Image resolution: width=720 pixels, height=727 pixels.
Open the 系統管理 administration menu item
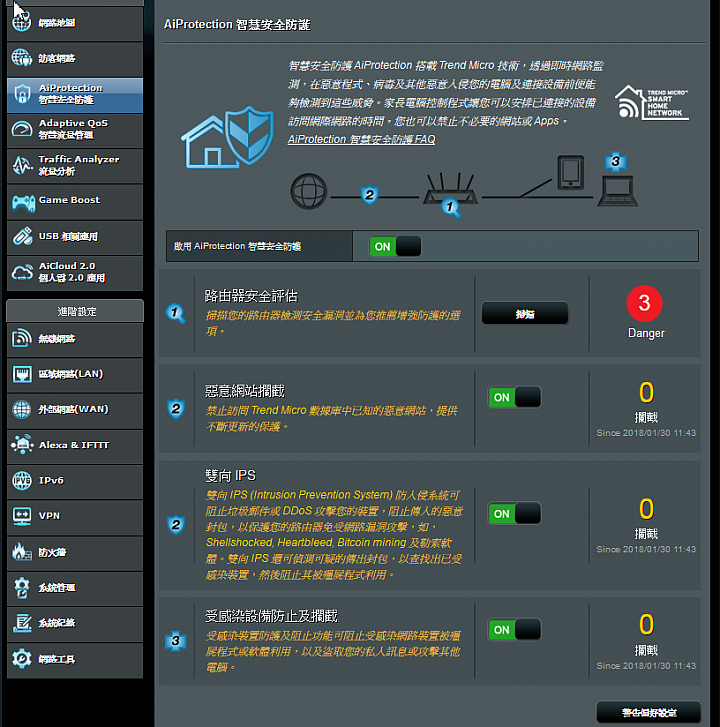click(75, 588)
